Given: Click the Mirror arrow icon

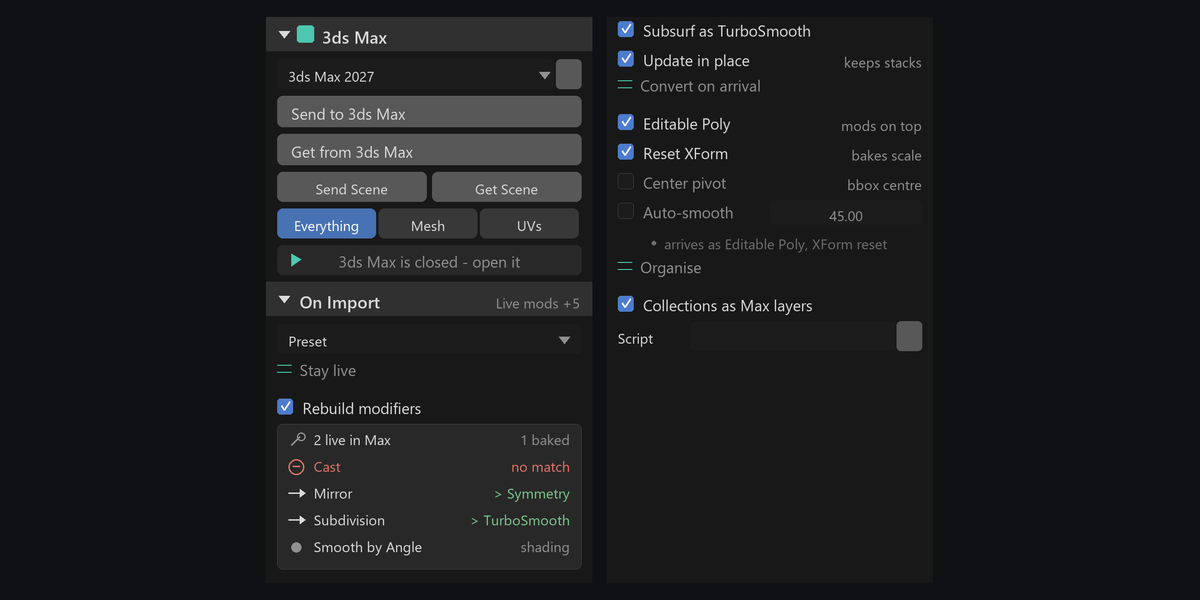Looking at the screenshot, I should 297,494.
